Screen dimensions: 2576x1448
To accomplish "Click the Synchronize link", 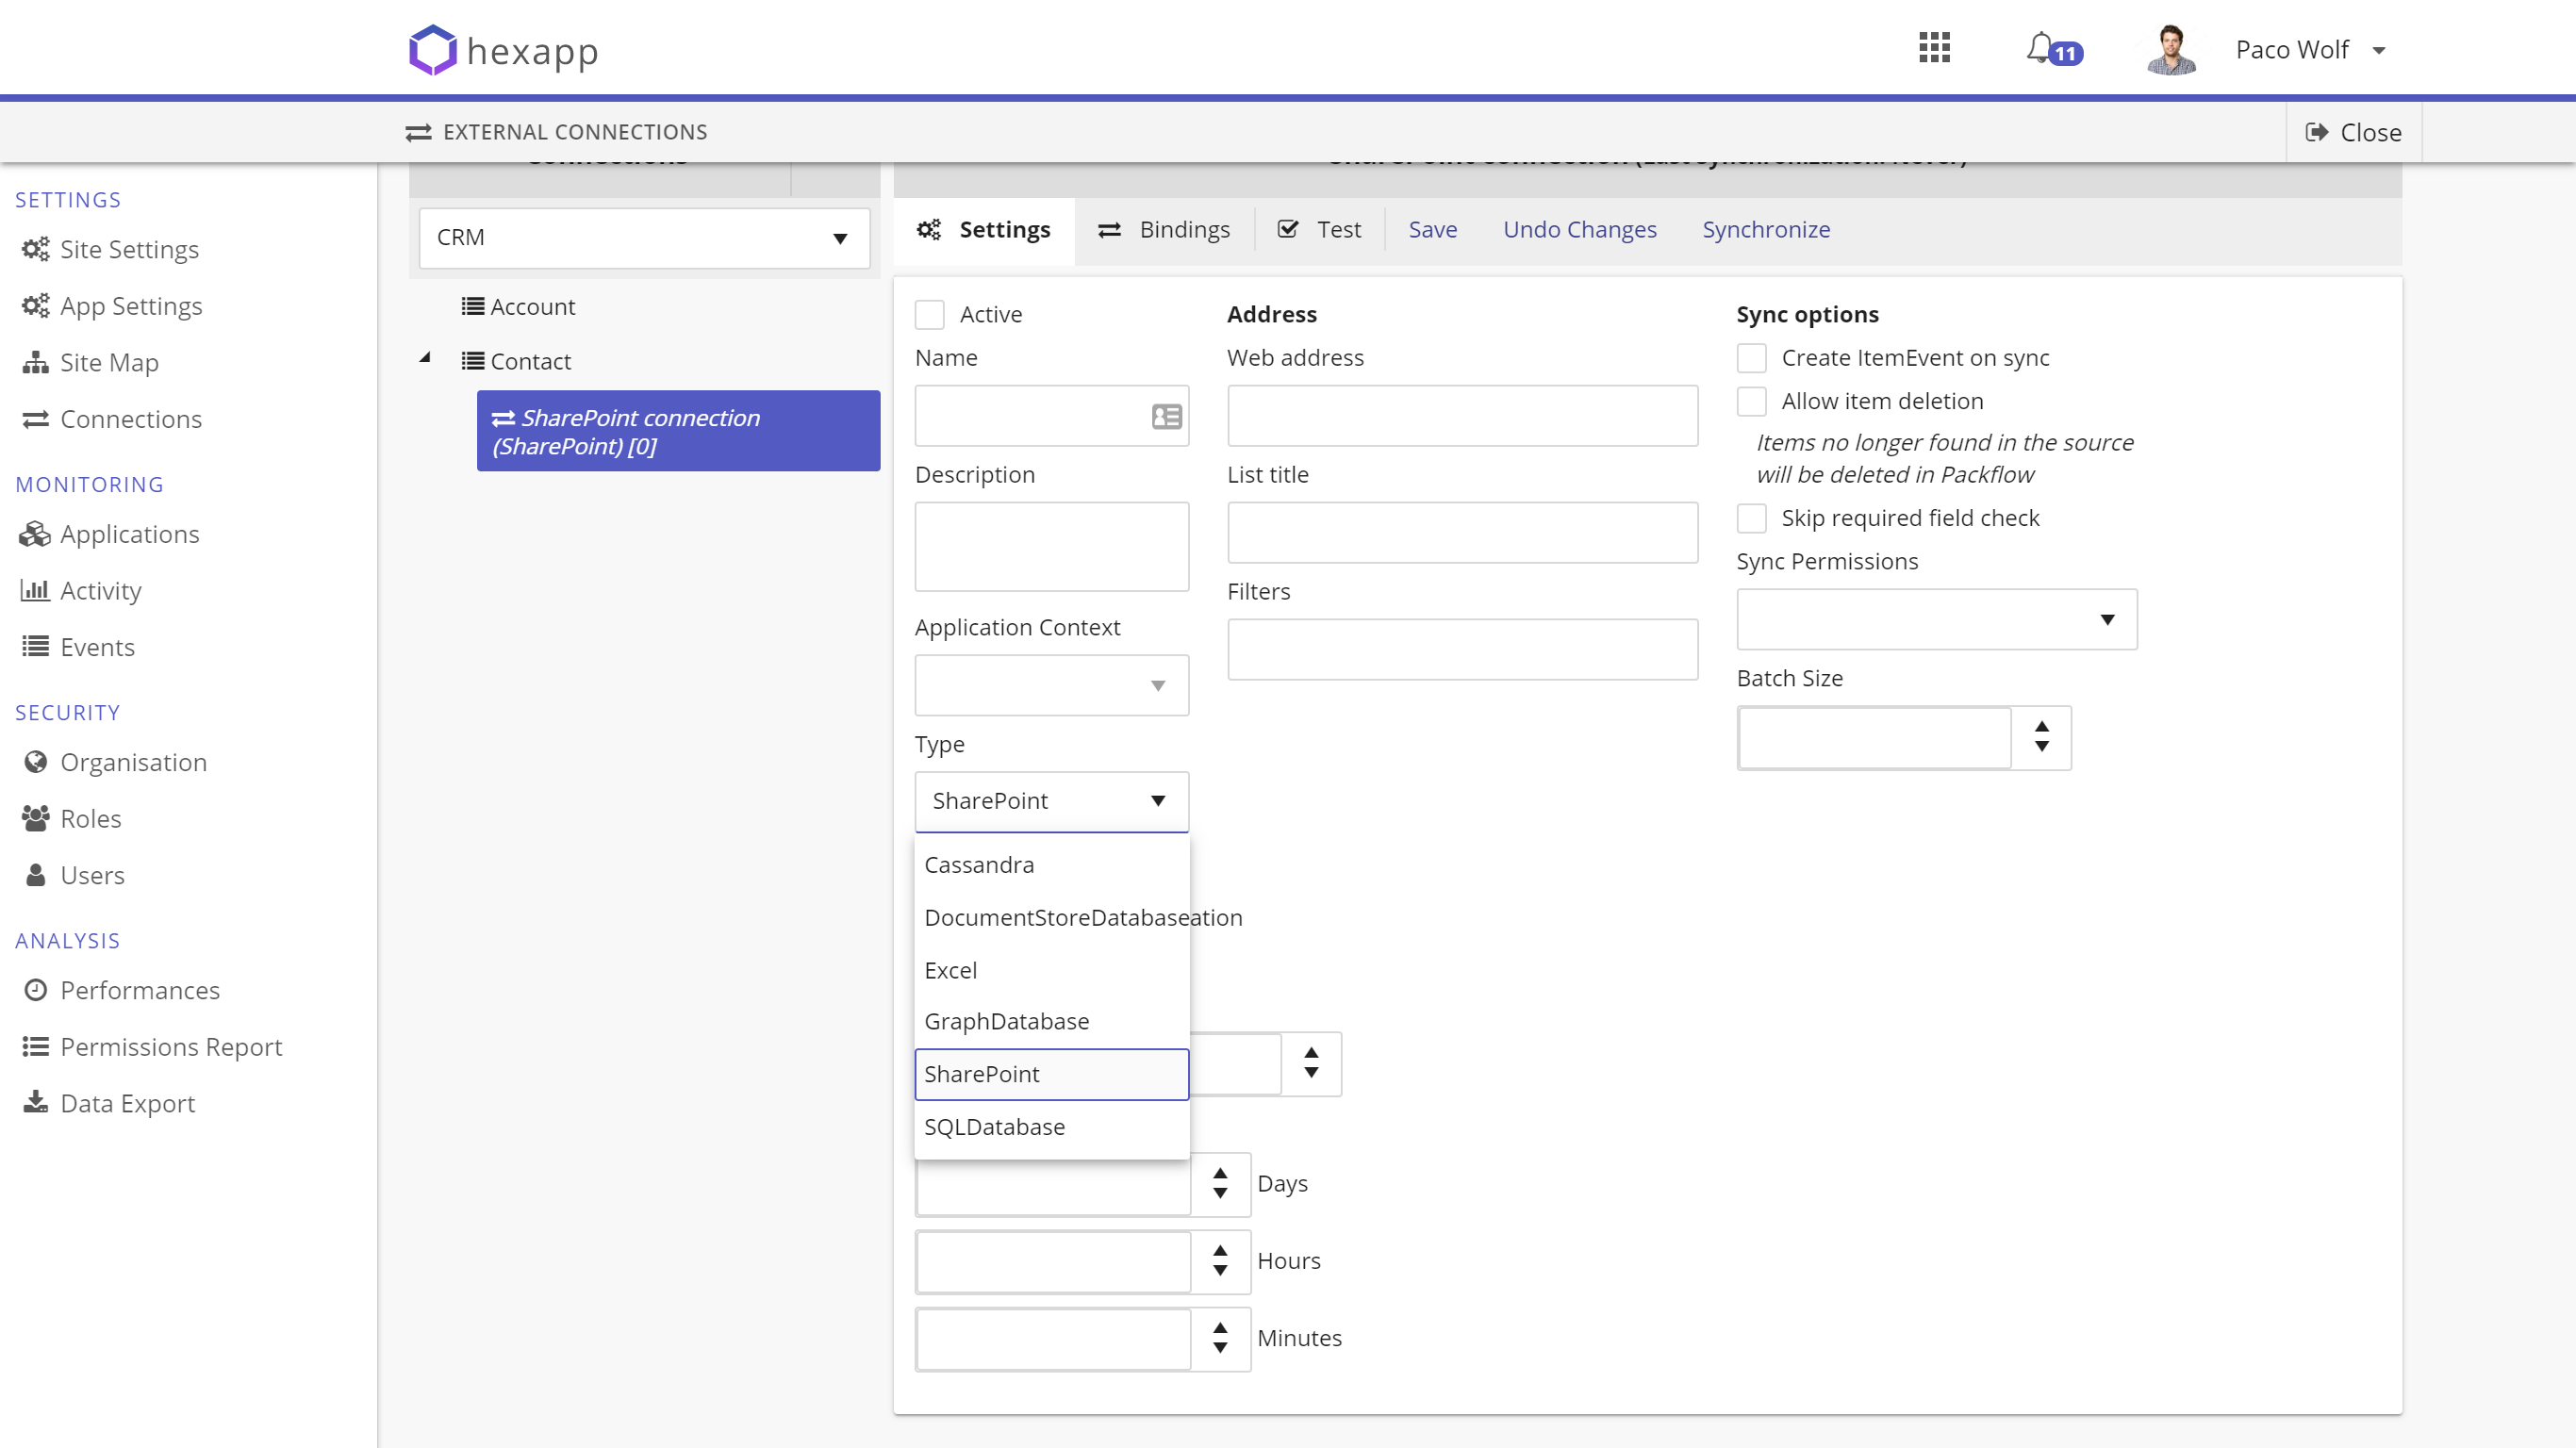I will (x=1766, y=229).
